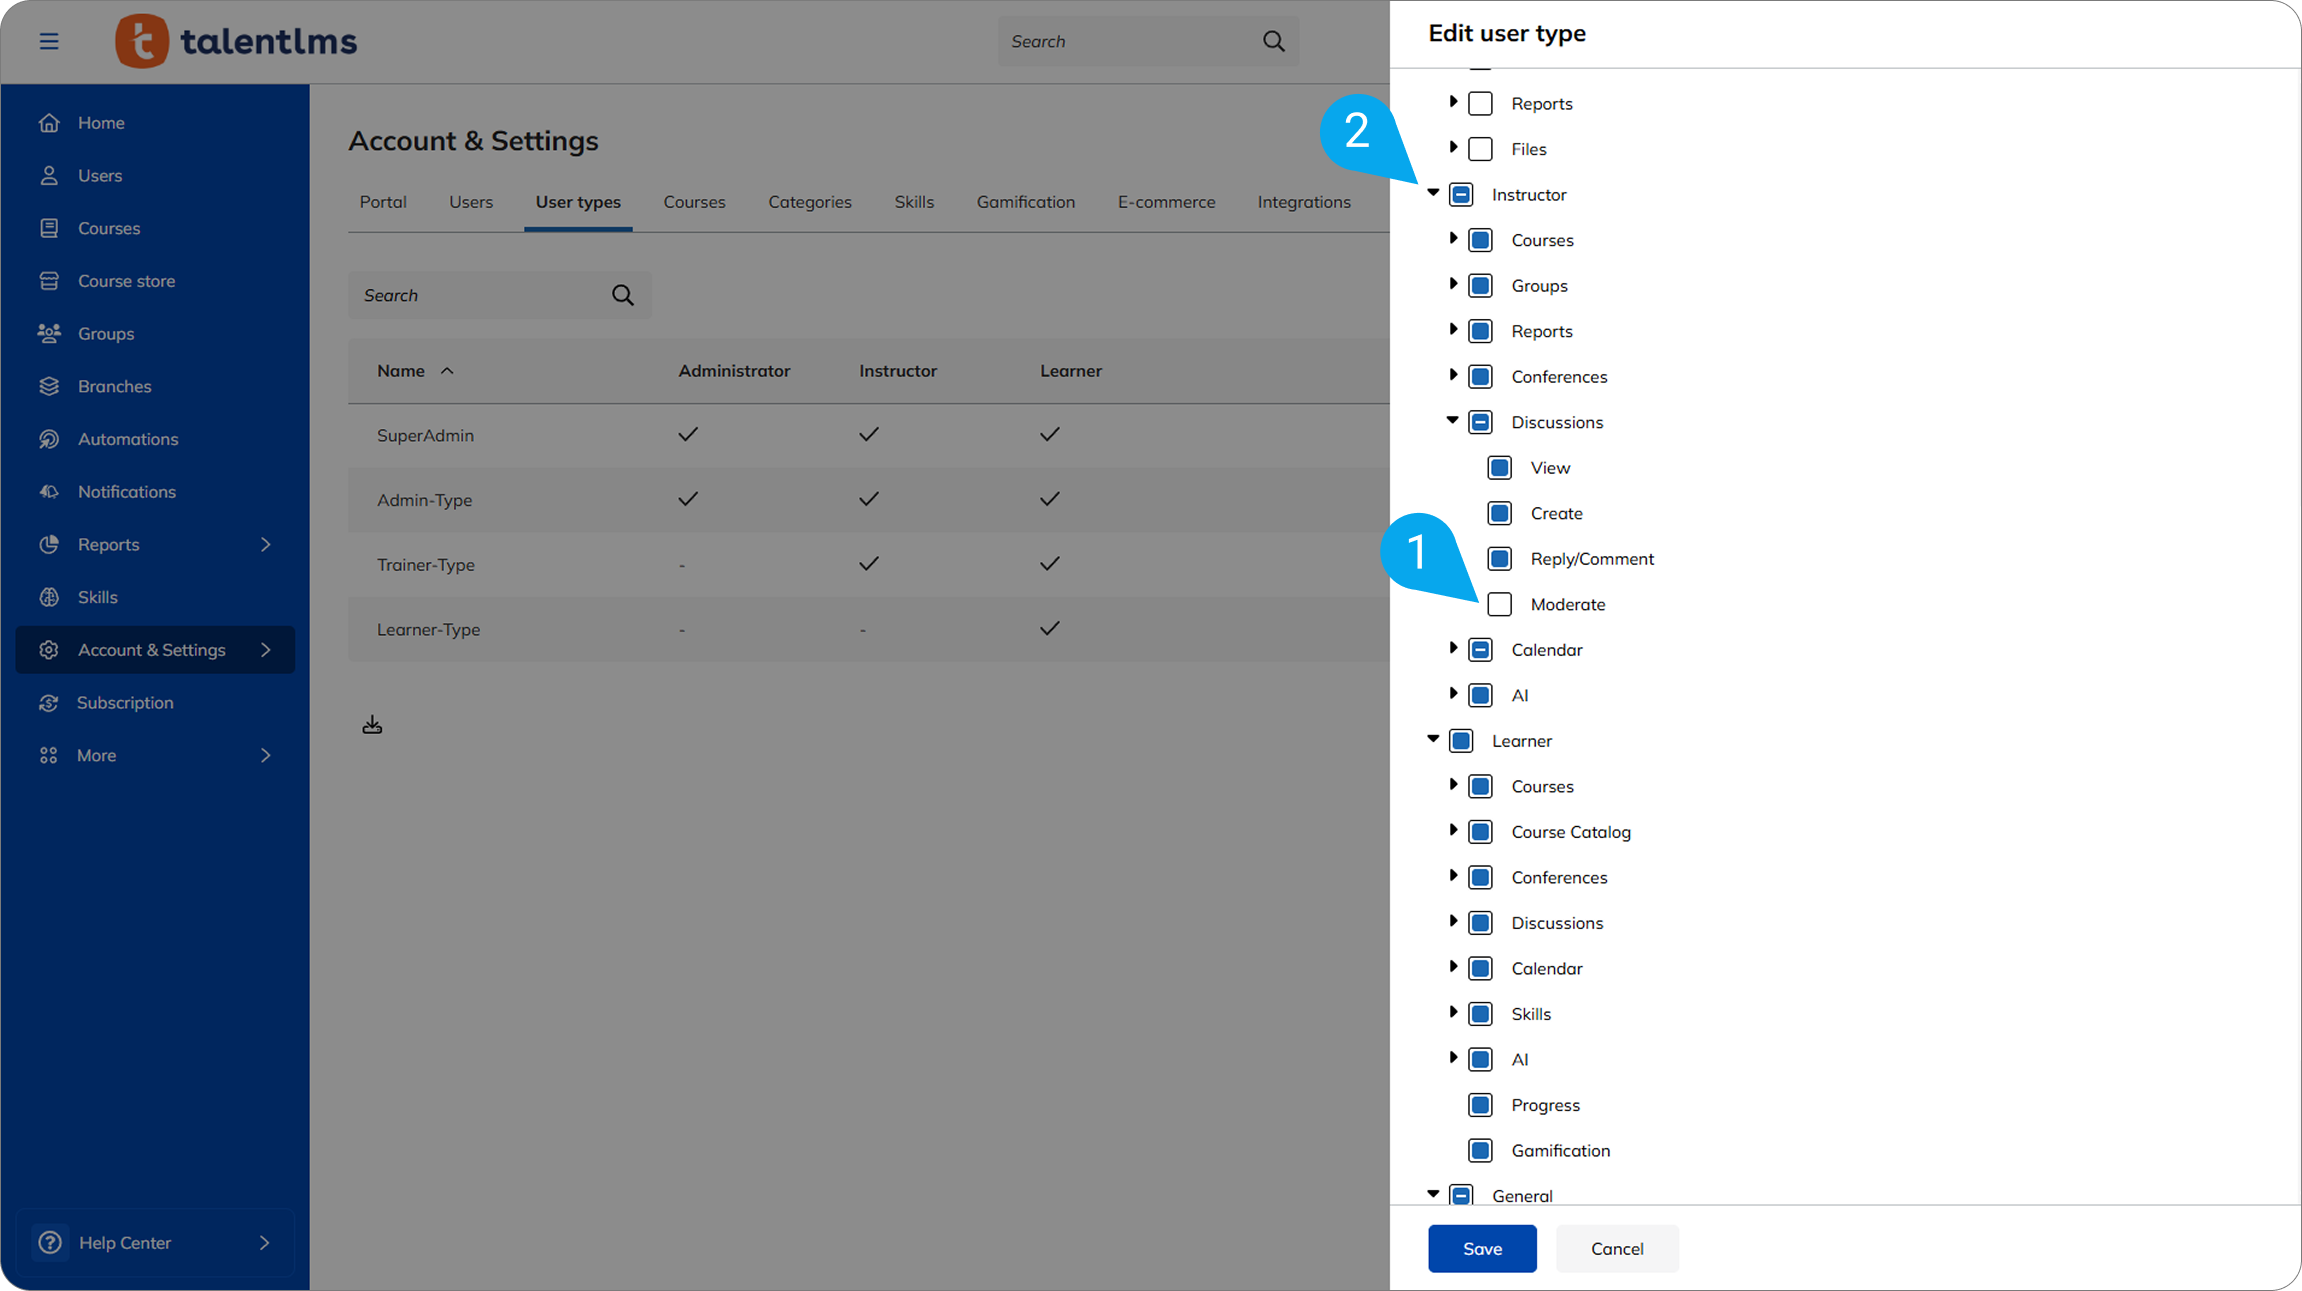Toggle the Learner Gamification checkbox
Screen dimensions: 2302x1291
click(1480, 1150)
